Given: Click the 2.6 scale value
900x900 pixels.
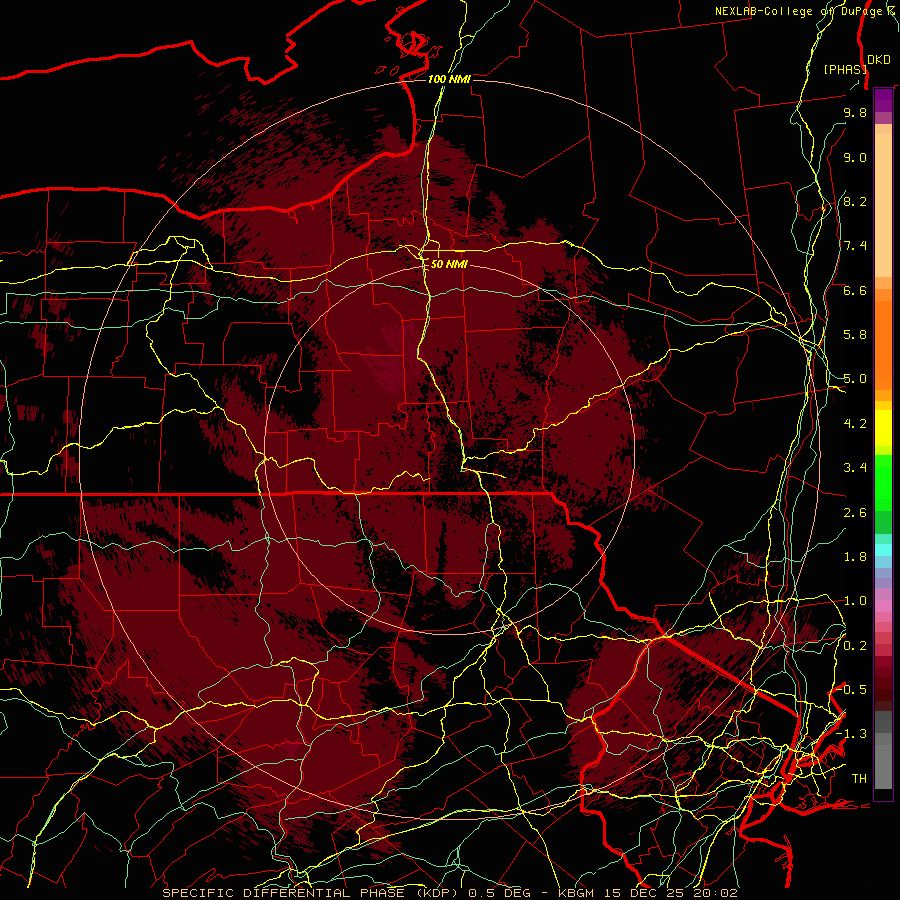Looking at the screenshot, I should (855, 512).
